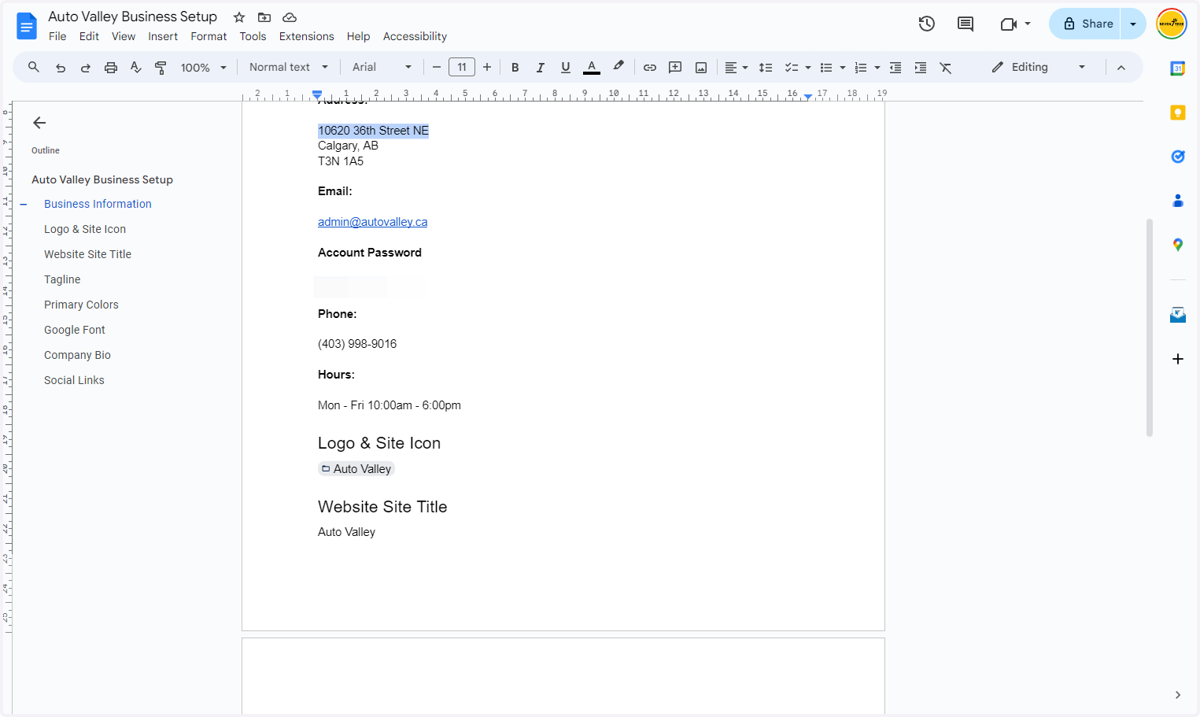Open Google Calendar side panel
Image resolution: width=1200 pixels, height=717 pixels.
pos(1178,68)
